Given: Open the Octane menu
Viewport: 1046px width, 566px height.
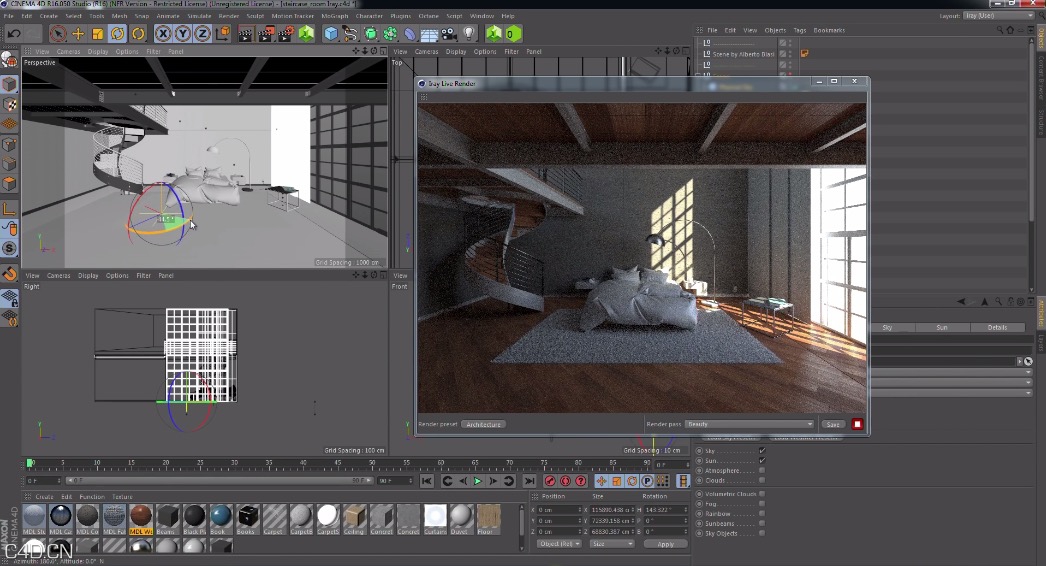Looking at the screenshot, I should click(428, 16).
